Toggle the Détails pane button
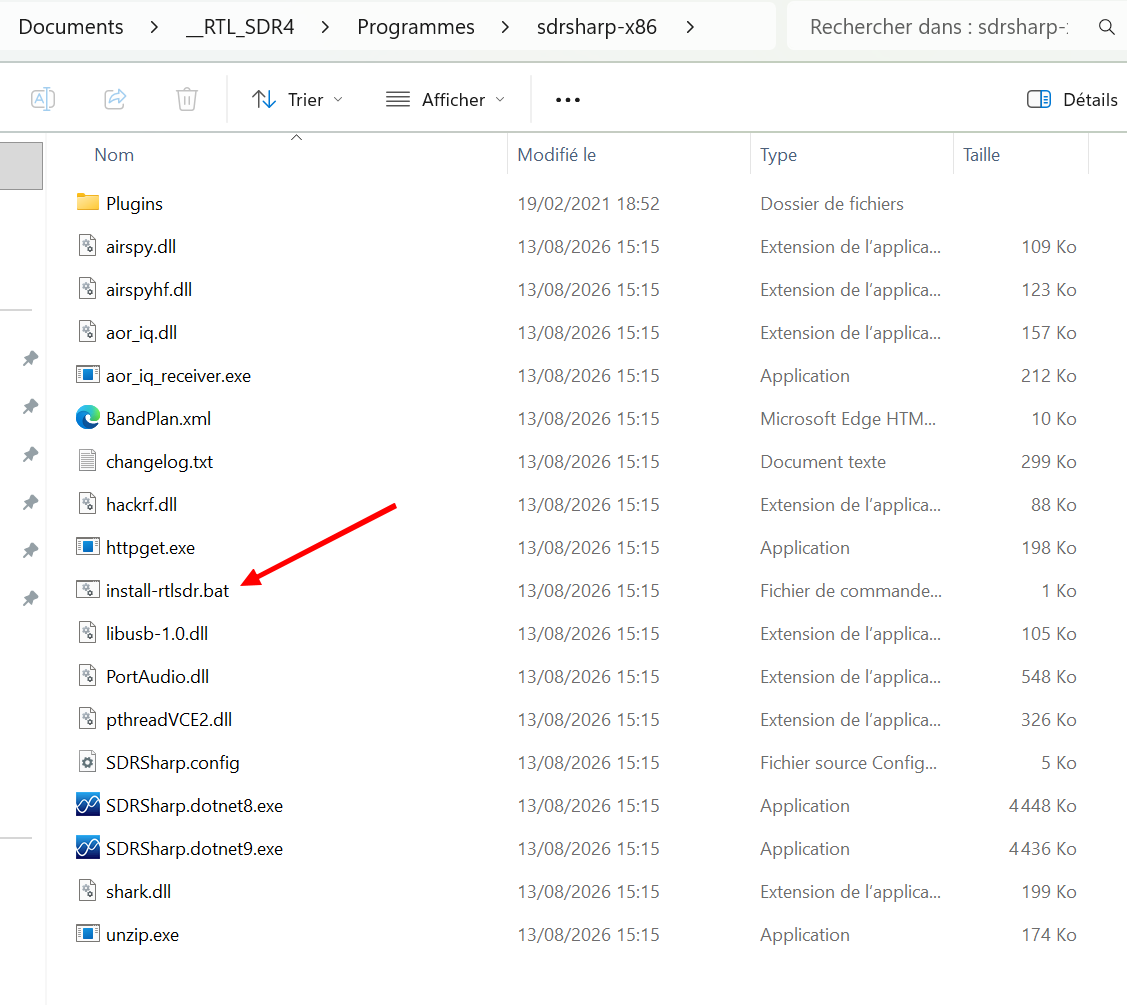Image resolution: width=1127 pixels, height=1005 pixels. (x=1072, y=99)
